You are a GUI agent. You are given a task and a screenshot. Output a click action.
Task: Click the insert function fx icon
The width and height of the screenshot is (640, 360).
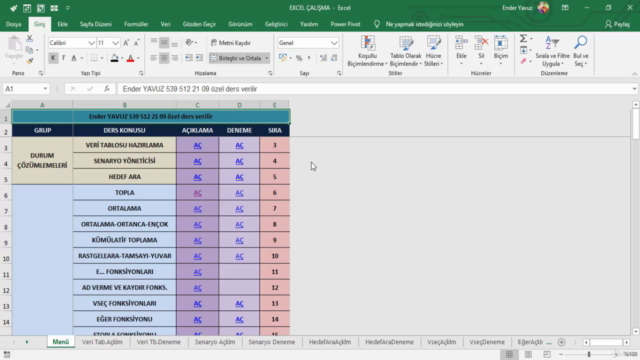[x=107, y=89]
